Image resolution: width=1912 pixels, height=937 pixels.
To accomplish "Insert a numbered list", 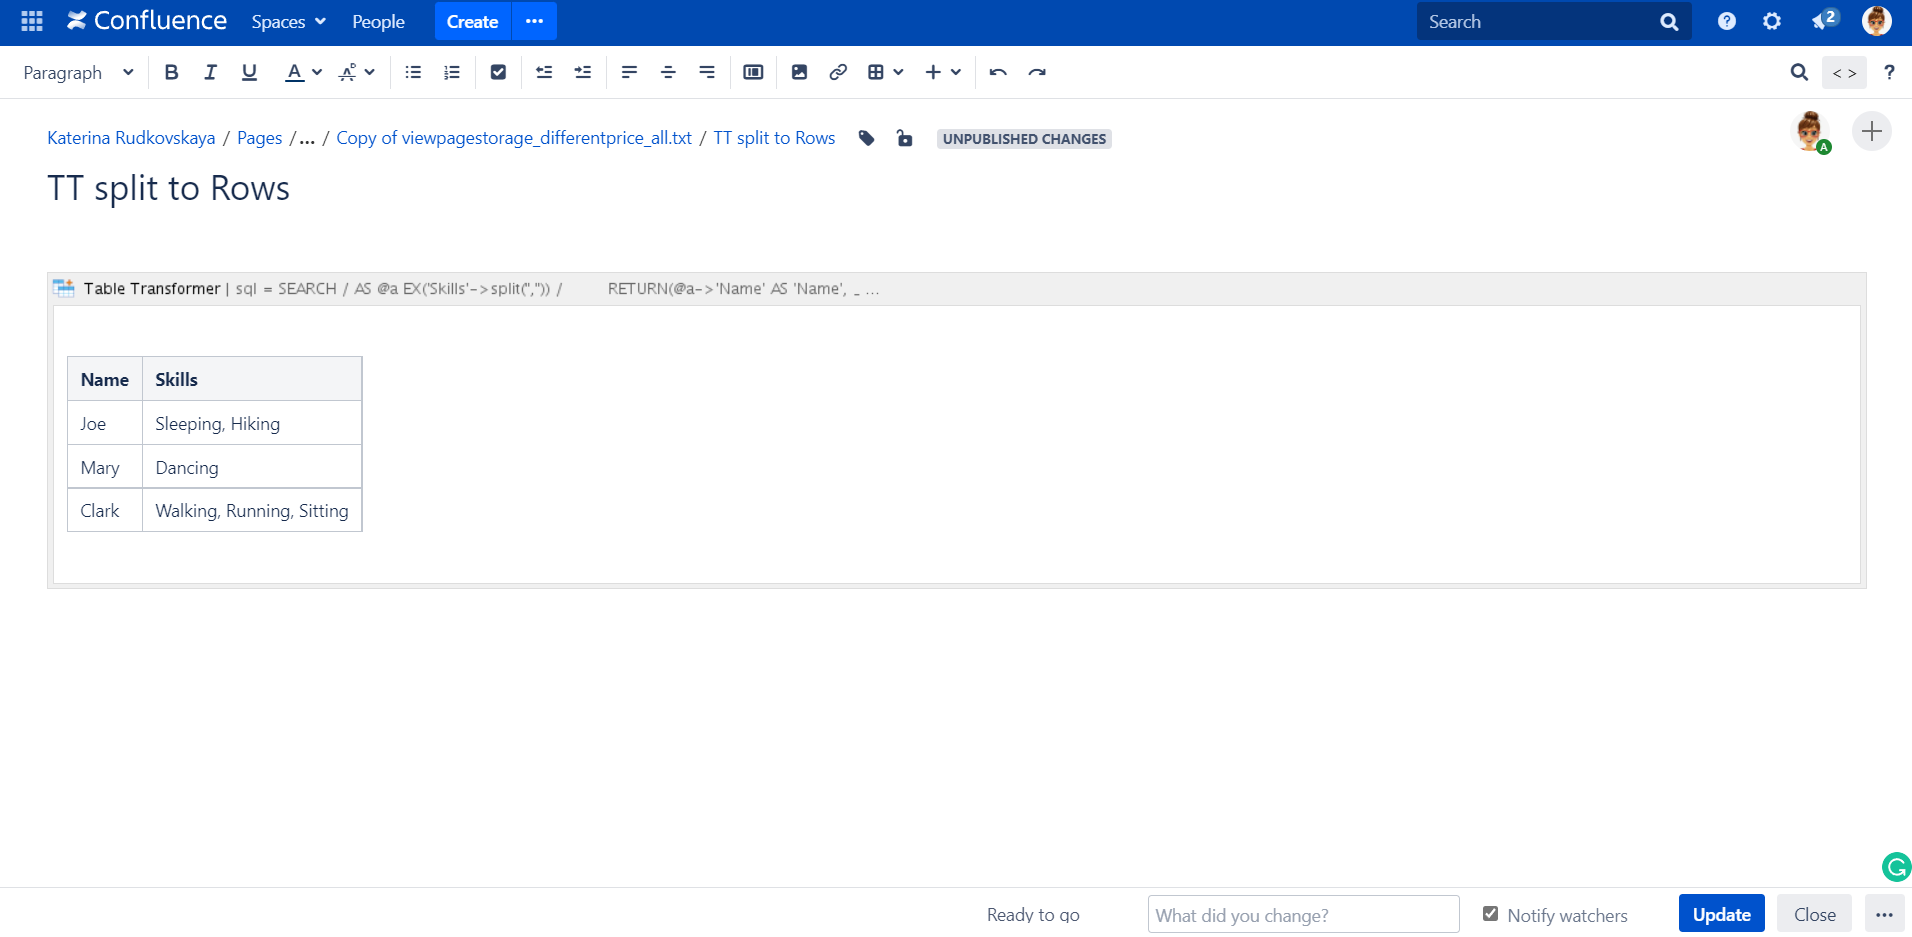I will point(452,72).
